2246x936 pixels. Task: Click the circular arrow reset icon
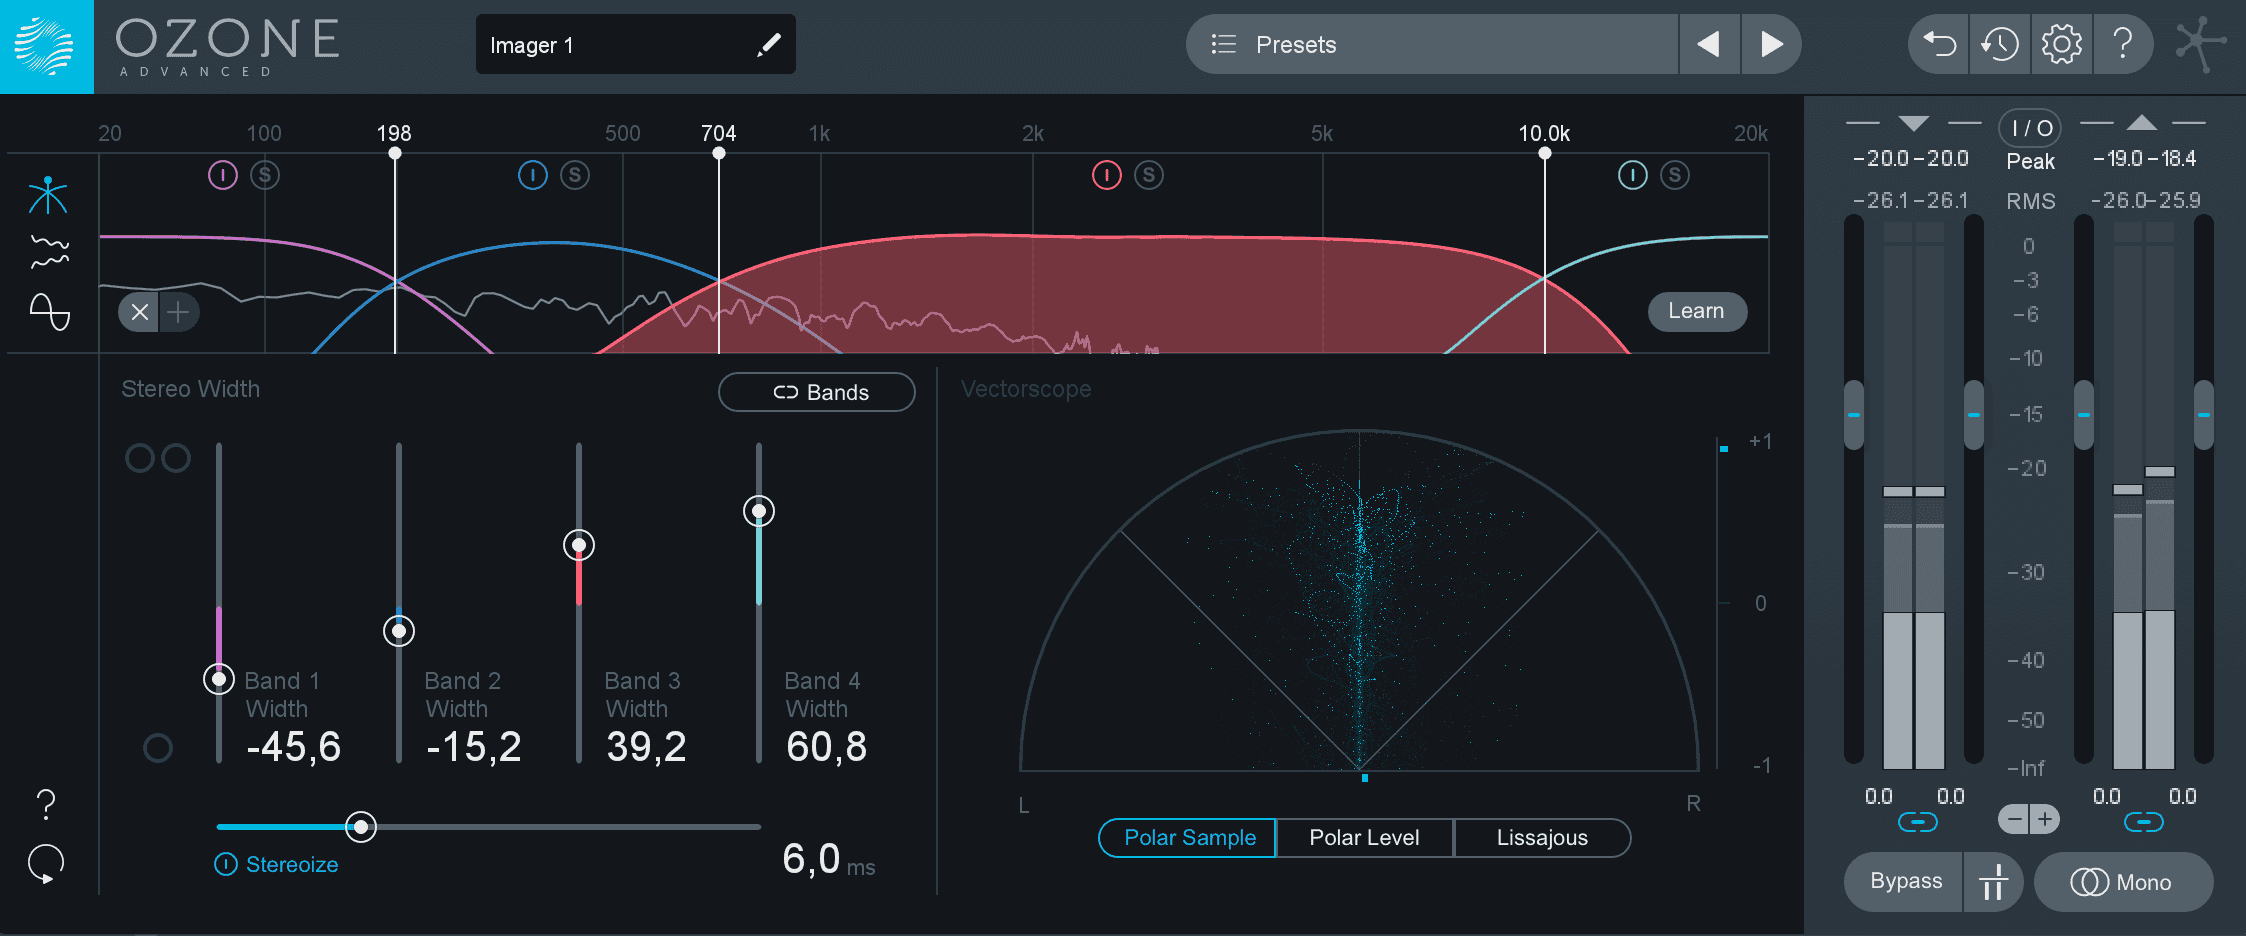(x=46, y=864)
